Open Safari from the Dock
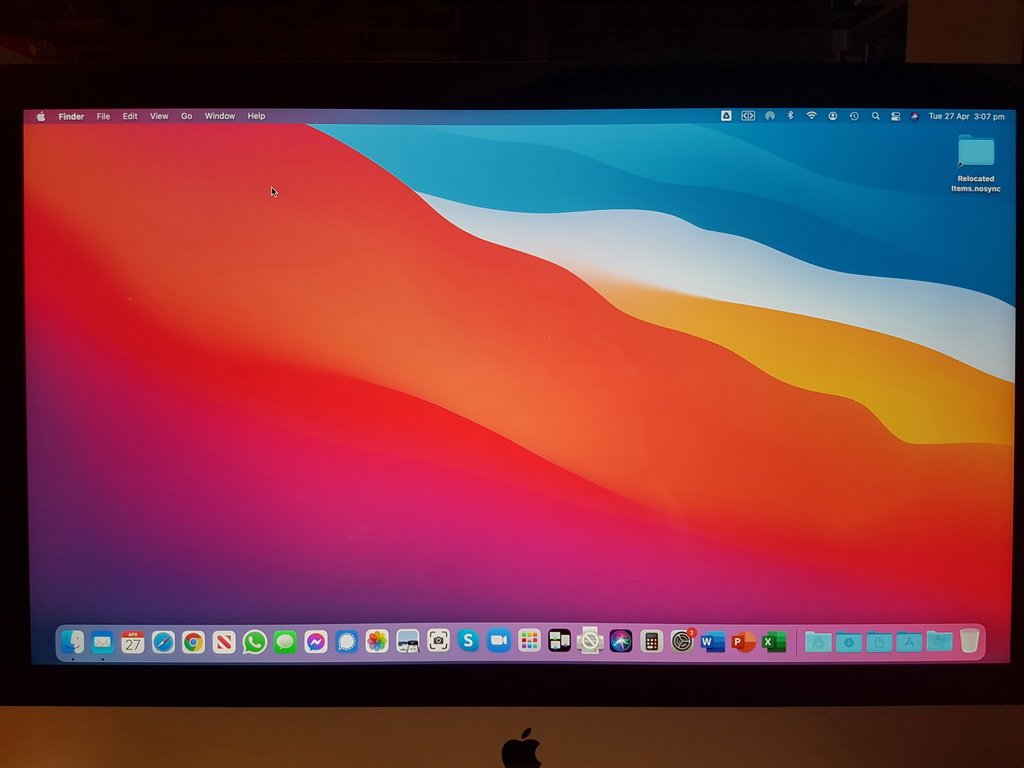The image size is (1024, 768). (x=161, y=642)
